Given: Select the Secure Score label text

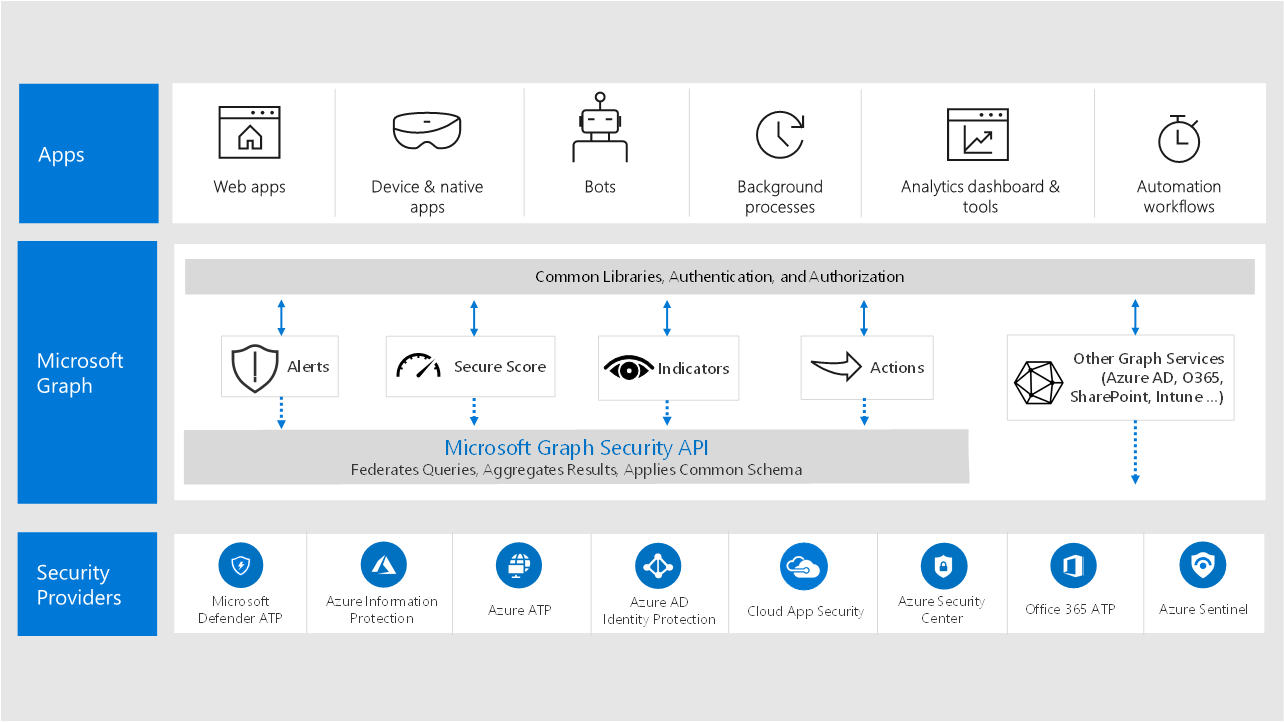Looking at the screenshot, I should [x=500, y=367].
